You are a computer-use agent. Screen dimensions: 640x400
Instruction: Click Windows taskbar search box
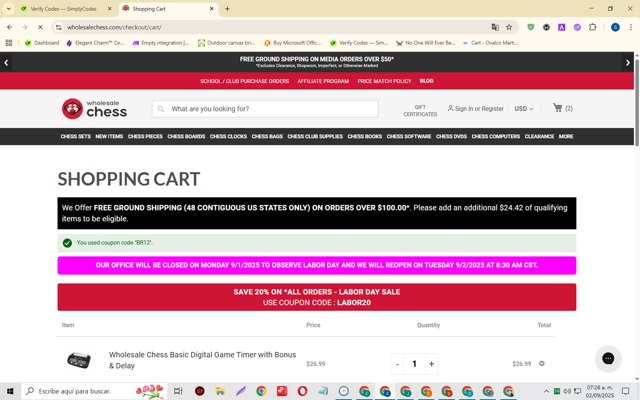coord(94,391)
